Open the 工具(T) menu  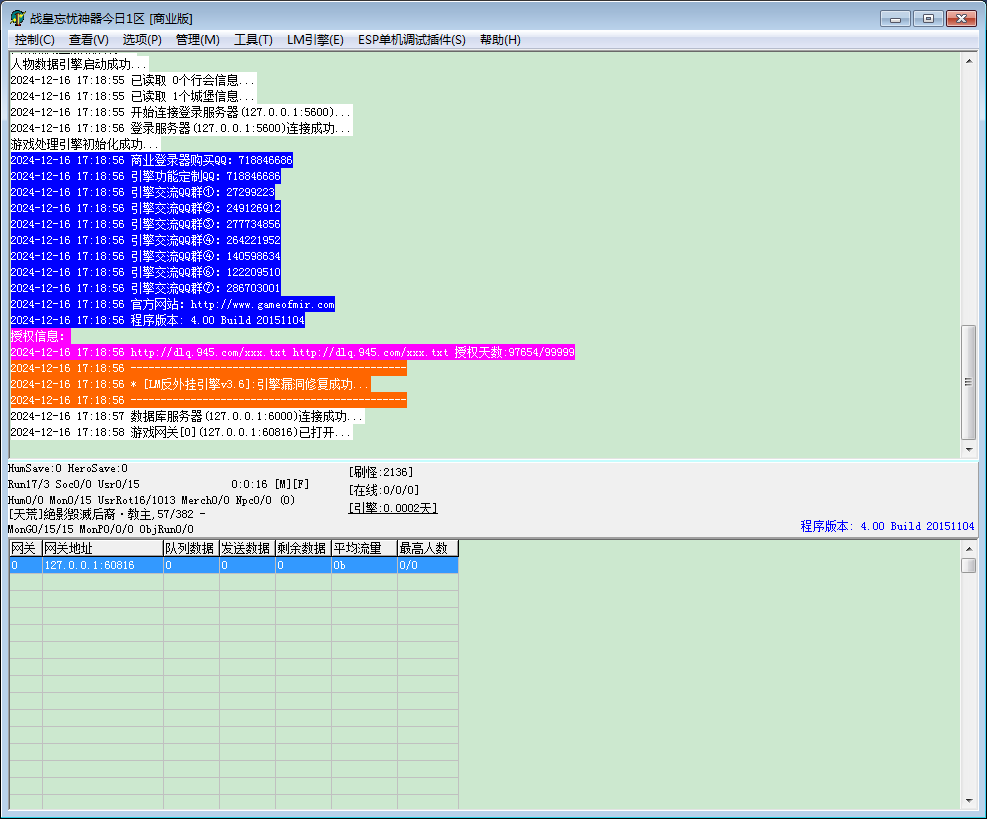point(253,40)
